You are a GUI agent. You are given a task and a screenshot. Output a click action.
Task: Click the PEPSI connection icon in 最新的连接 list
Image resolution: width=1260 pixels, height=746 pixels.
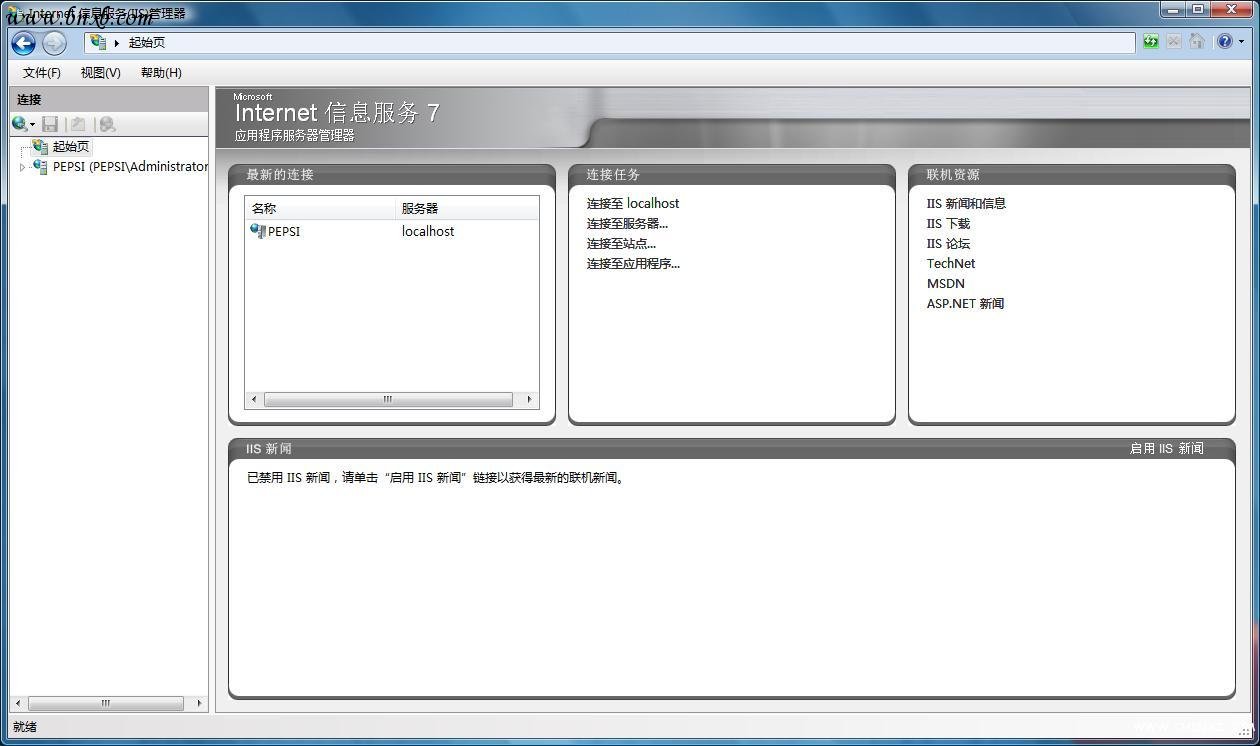pyautogui.click(x=258, y=231)
